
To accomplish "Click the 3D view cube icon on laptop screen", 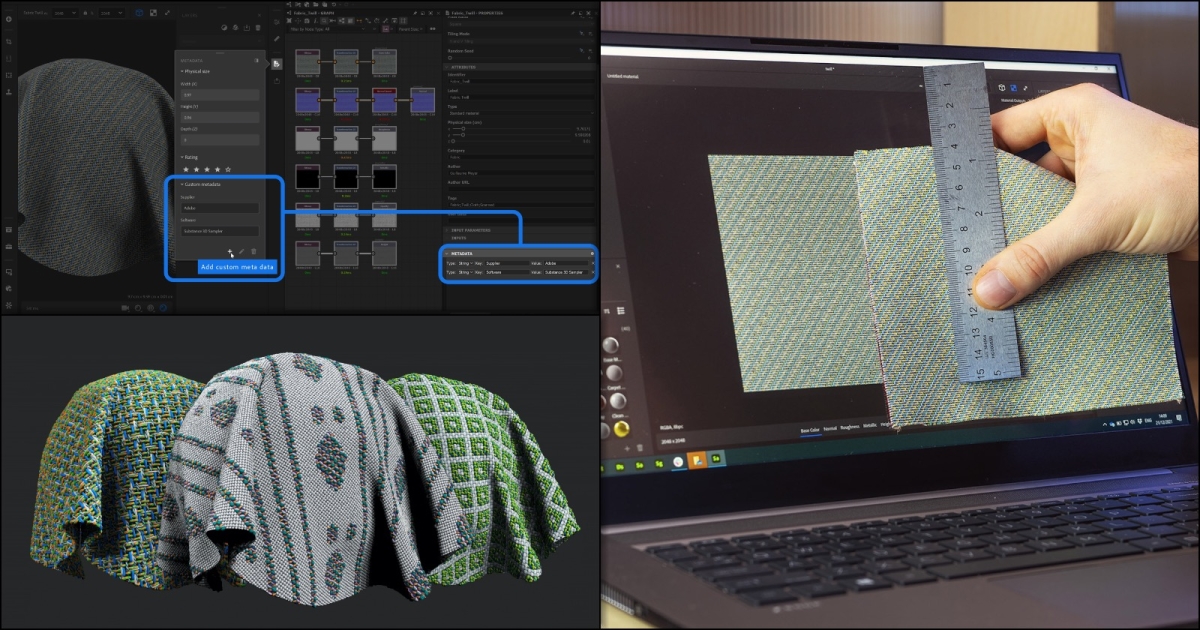I will click(x=1003, y=88).
